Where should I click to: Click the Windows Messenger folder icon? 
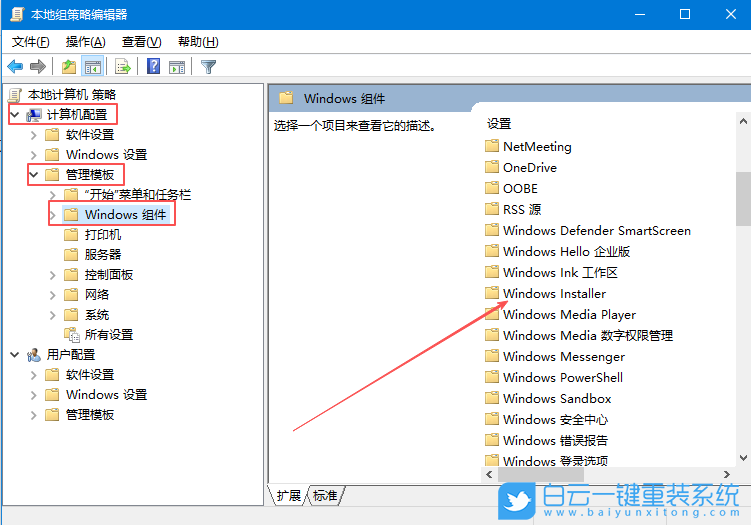(492, 355)
